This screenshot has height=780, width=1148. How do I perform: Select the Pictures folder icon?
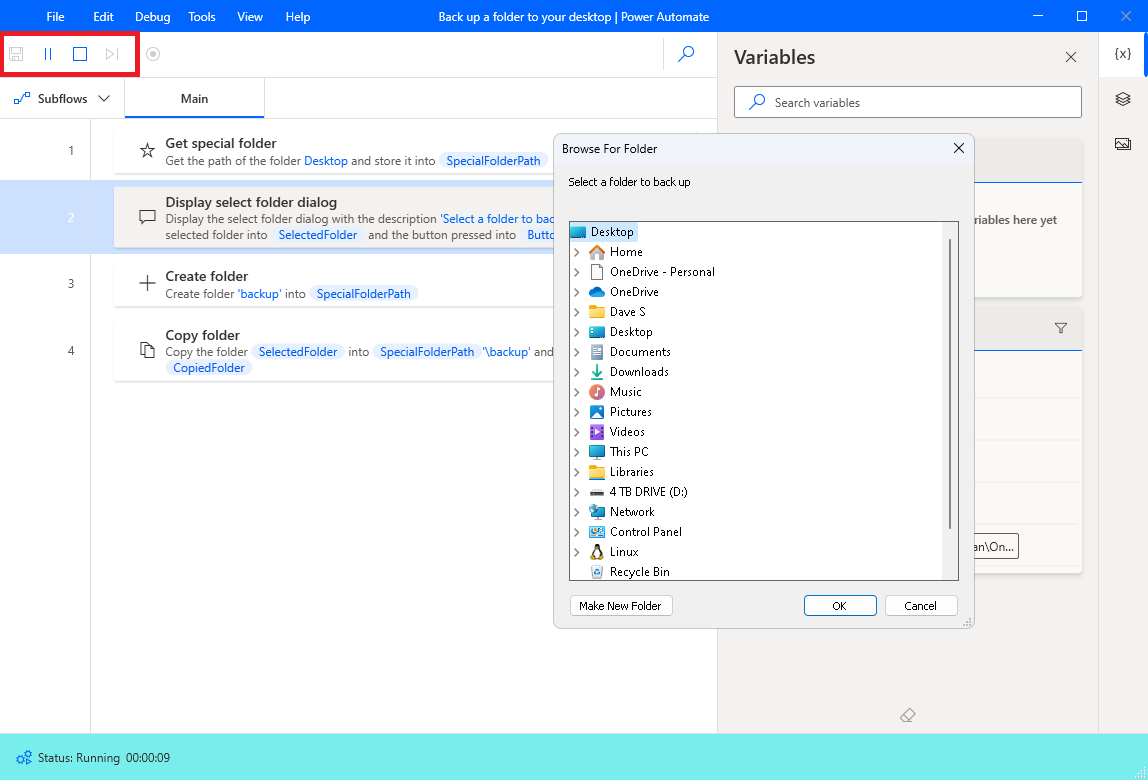click(597, 412)
